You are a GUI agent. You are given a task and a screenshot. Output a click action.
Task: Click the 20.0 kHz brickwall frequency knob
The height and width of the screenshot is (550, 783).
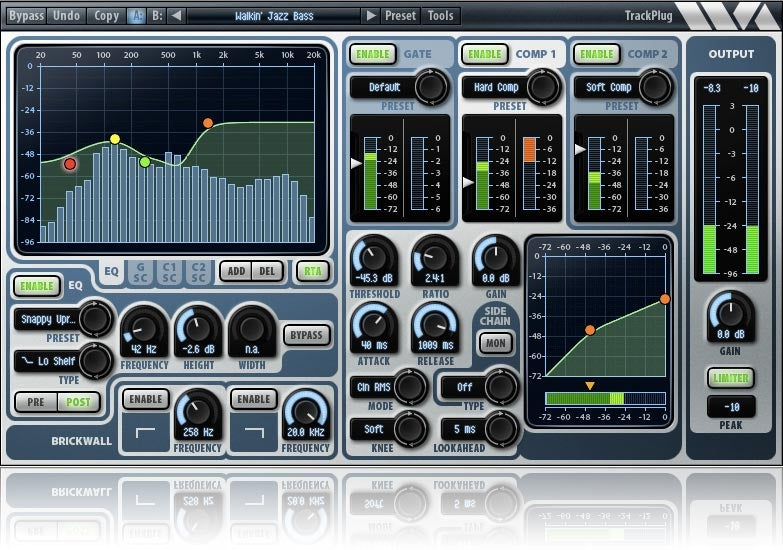pyautogui.click(x=306, y=412)
